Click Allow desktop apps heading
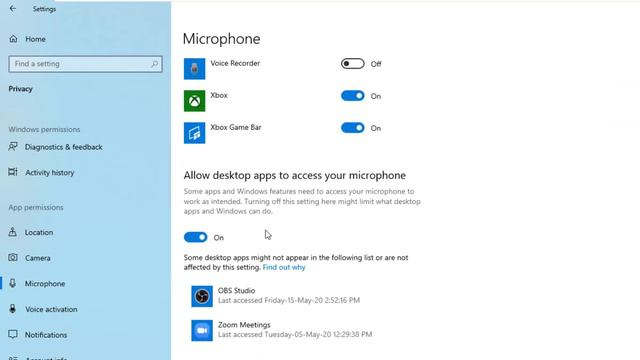Viewport: 640px width, 360px height. click(x=294, y=176)
